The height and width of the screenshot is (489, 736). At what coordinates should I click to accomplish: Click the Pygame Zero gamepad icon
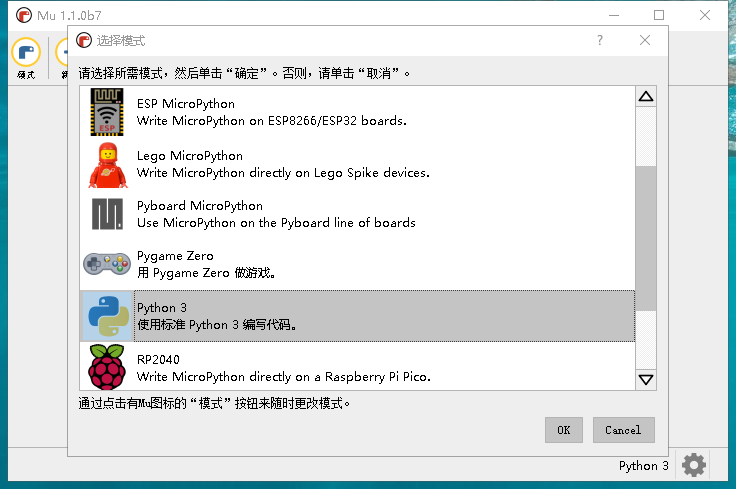pos(107,264)
